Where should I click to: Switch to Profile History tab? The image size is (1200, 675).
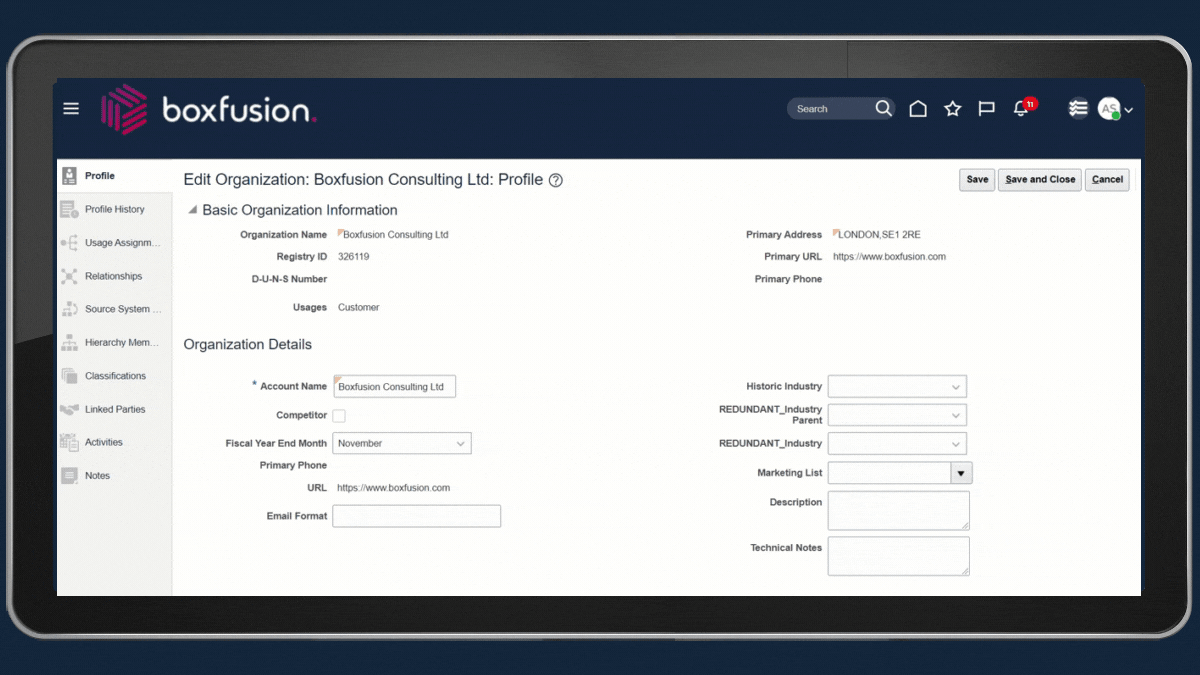tap(114, 209)
